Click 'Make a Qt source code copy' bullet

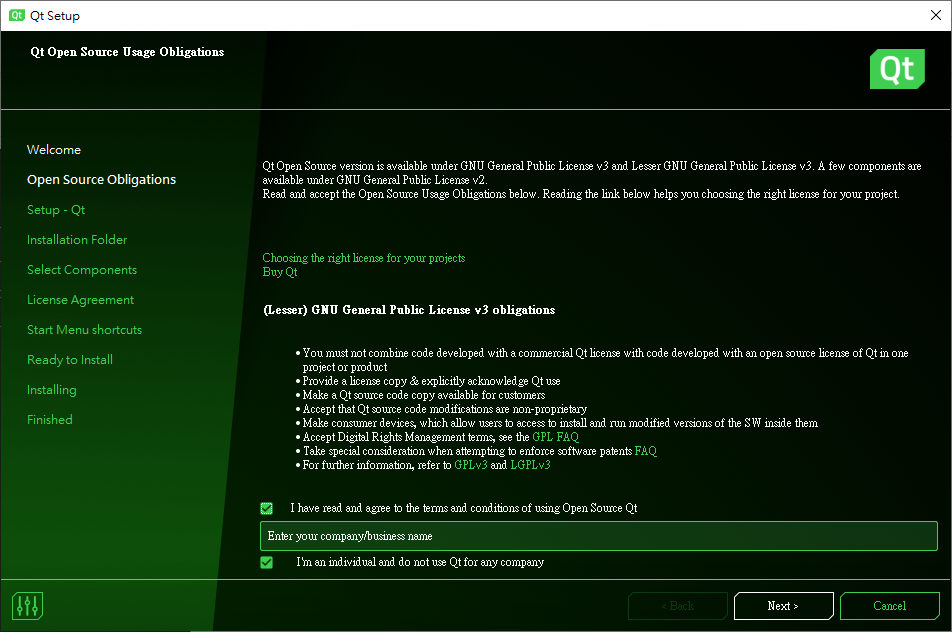[x=424, y=395]
